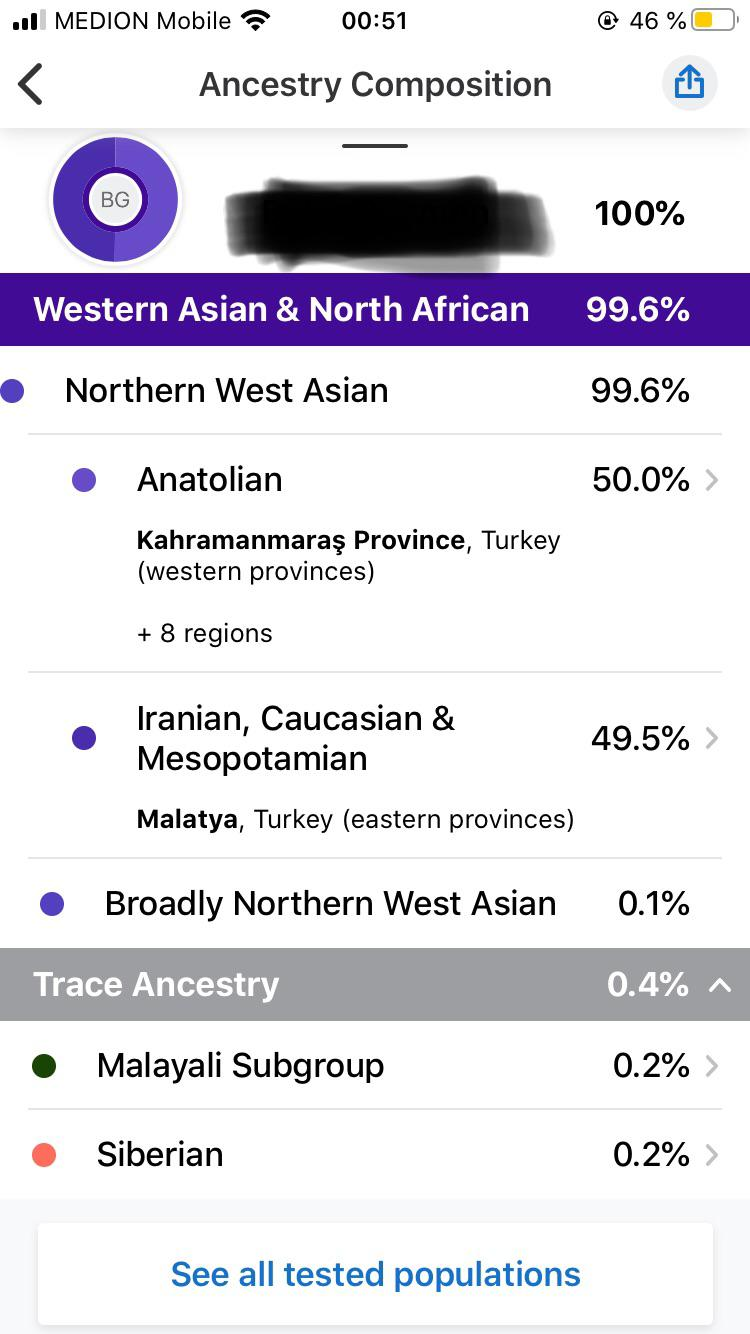Image resolution: width=750 pixels, height=1334 pixels.
Task: Open Iranian, Caucasian & Mesopotamian chevron
Action: pos(711,738)
